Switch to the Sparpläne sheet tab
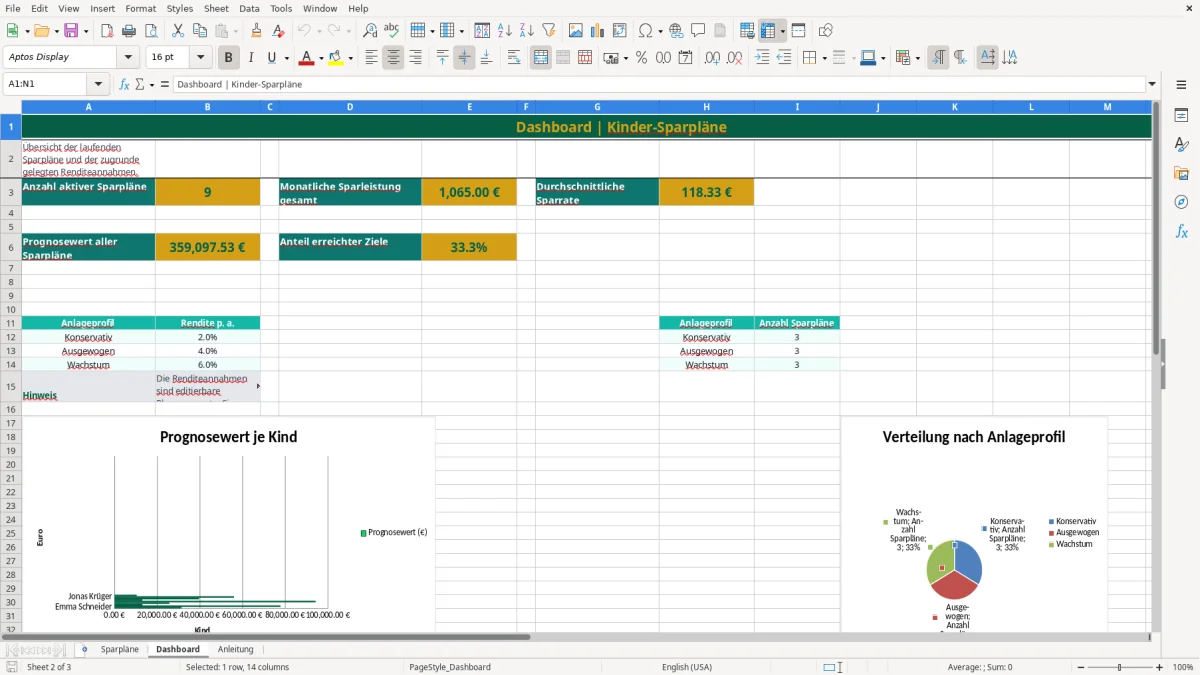 point(120,649)
